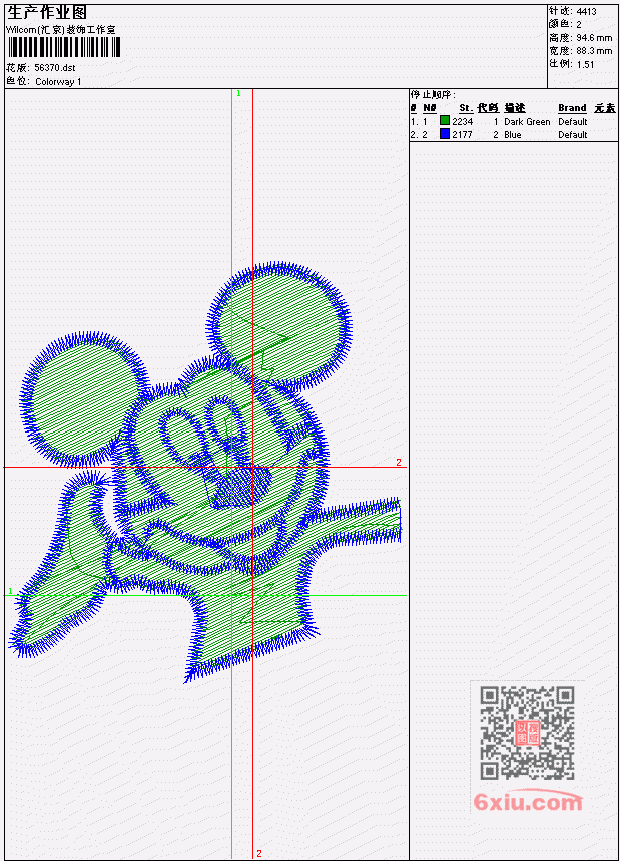Screen dimensions: 620x861
Task: Click the 'N#' column header
Action: click(430, 108)
